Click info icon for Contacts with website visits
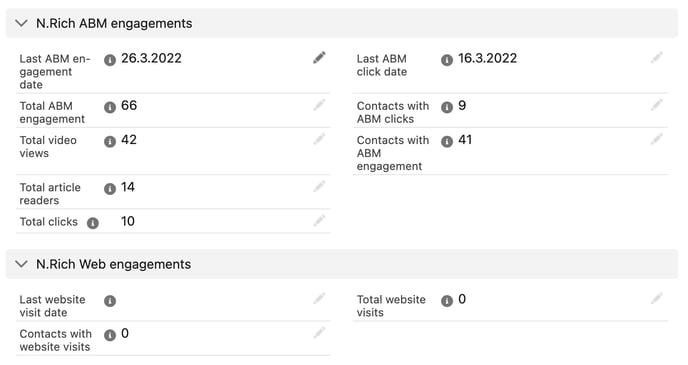The width and height of the screenshot is (688, 365). click(110, 335)
